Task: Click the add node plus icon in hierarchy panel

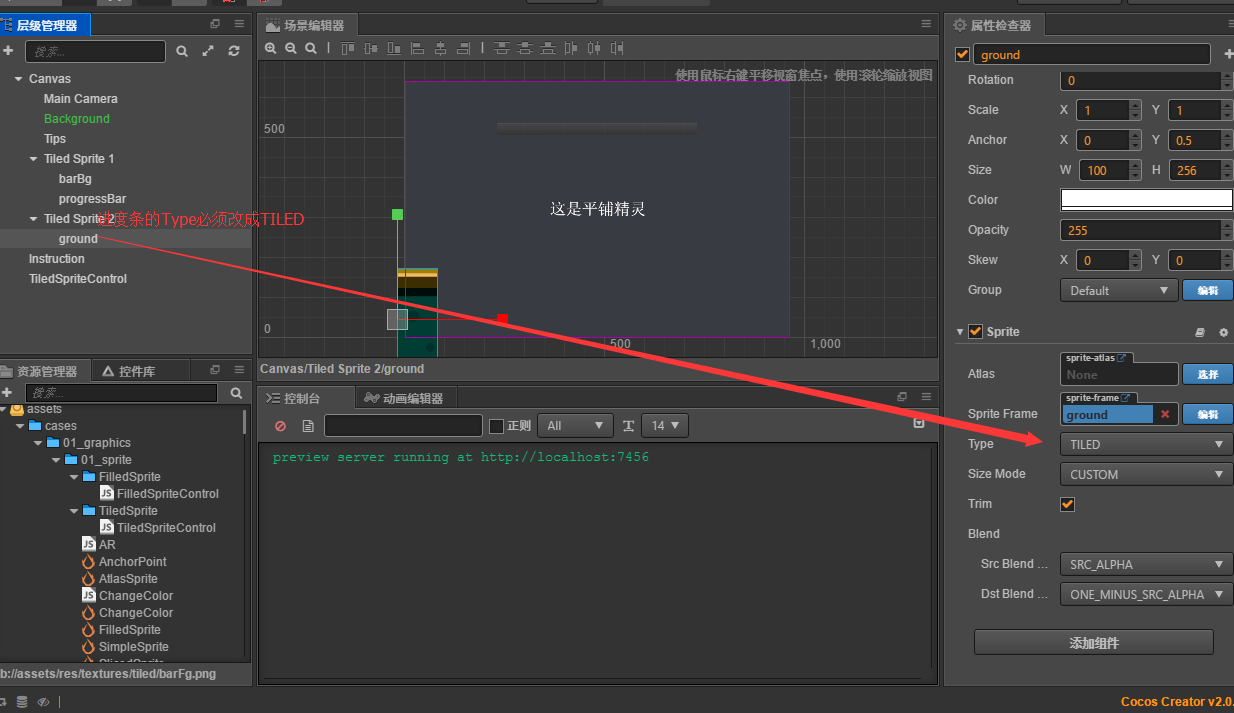Action: pos(8,51)
